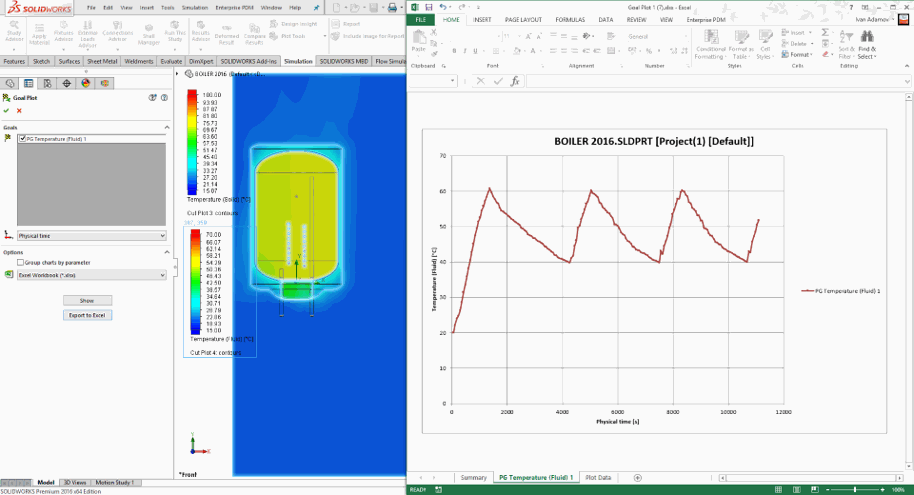The height and width of the screenshot is (495, 914).
Task: Click the Compare Results icon
Action: coord(254,32)
